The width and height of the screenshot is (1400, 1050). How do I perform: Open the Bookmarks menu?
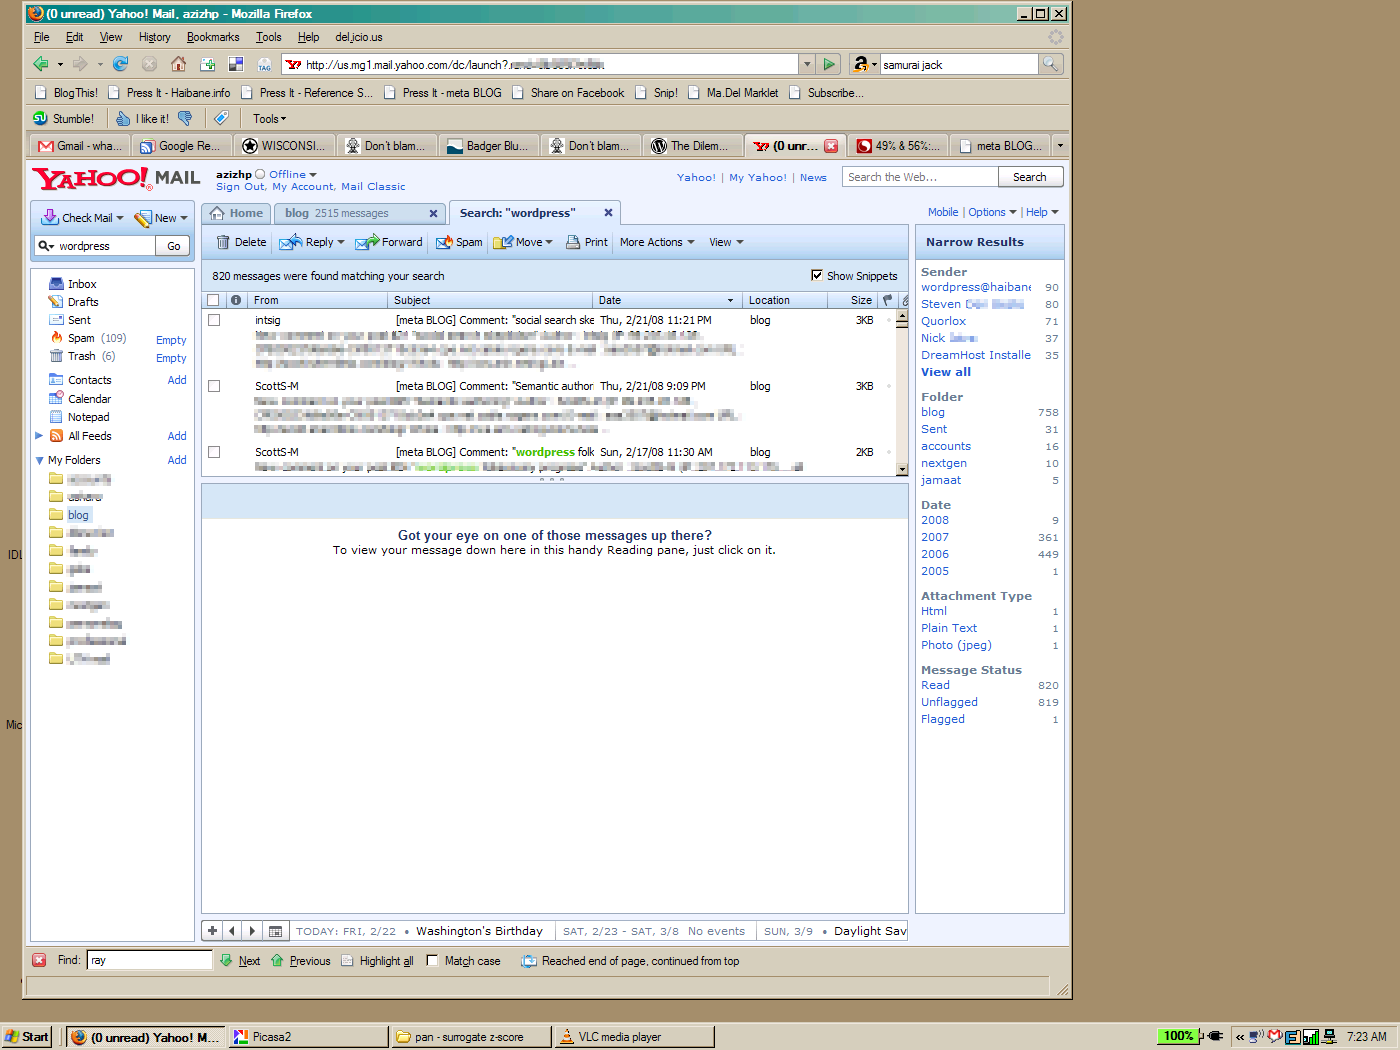click(x=213, y=37)
